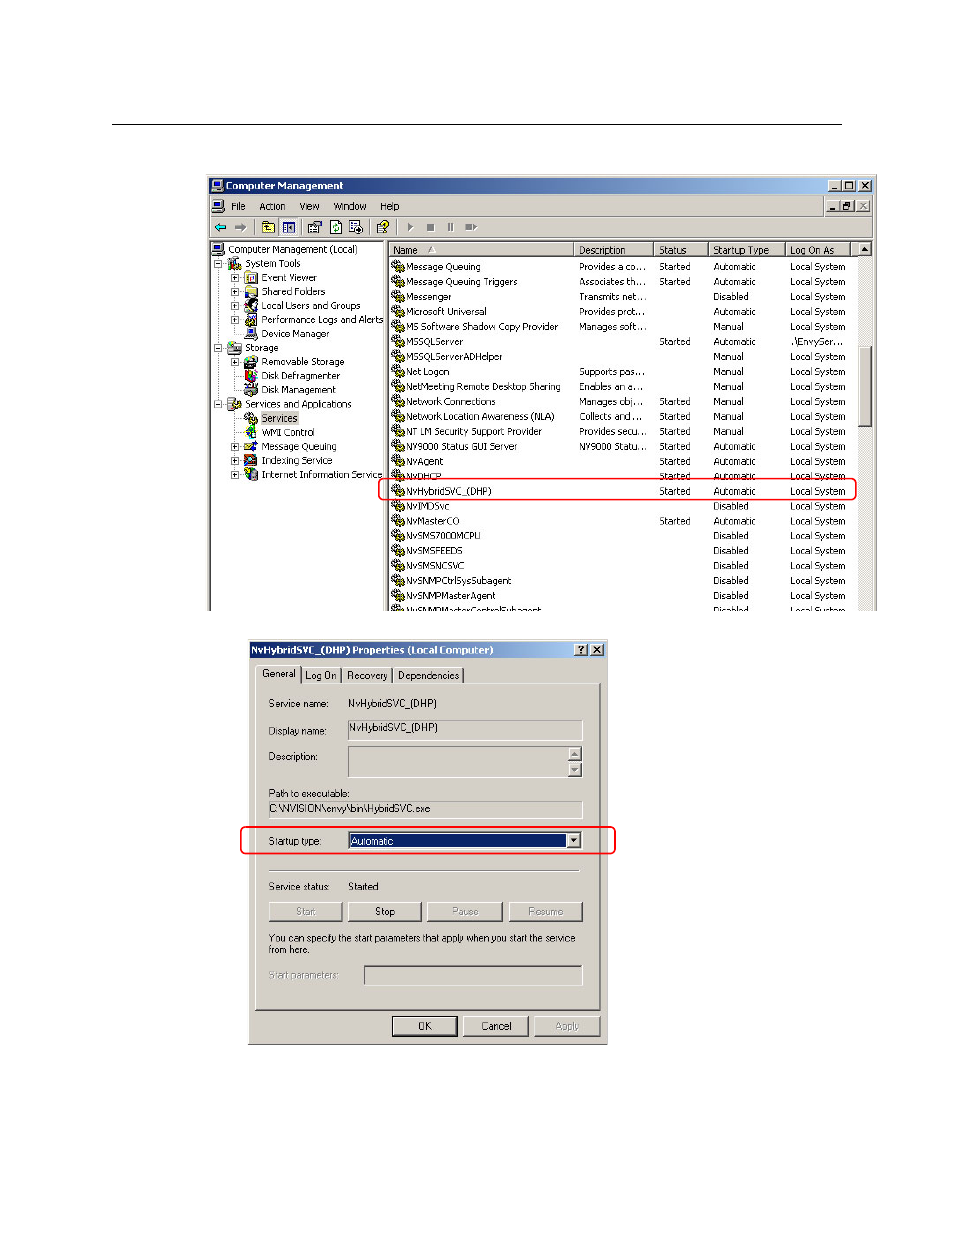Click the Description text box

tap(458, 761)
